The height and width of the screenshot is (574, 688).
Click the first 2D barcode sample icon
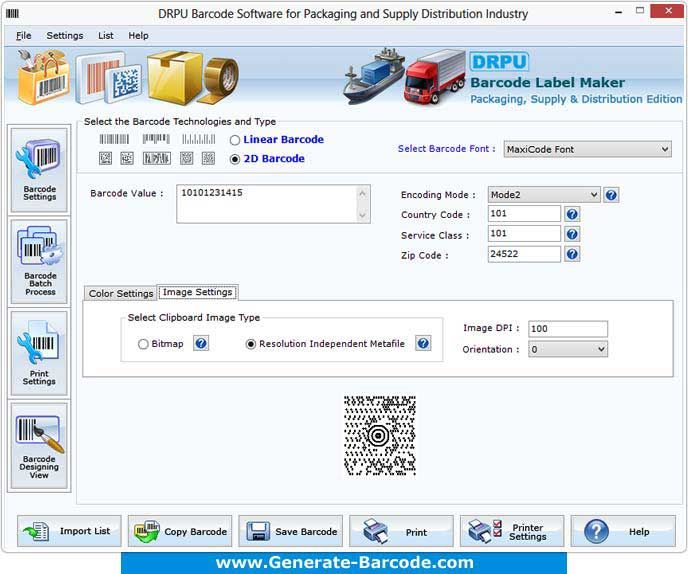coord(105,158)
